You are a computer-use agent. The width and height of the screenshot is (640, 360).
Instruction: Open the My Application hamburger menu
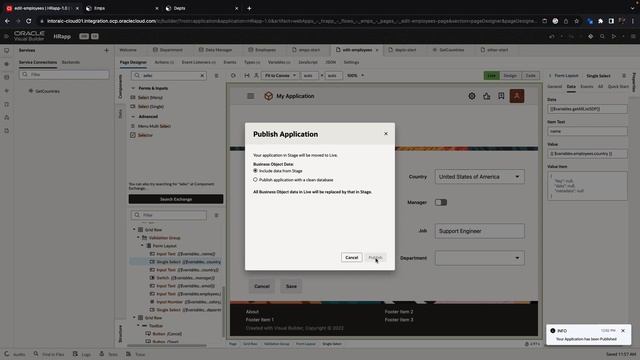coord(251,96)
